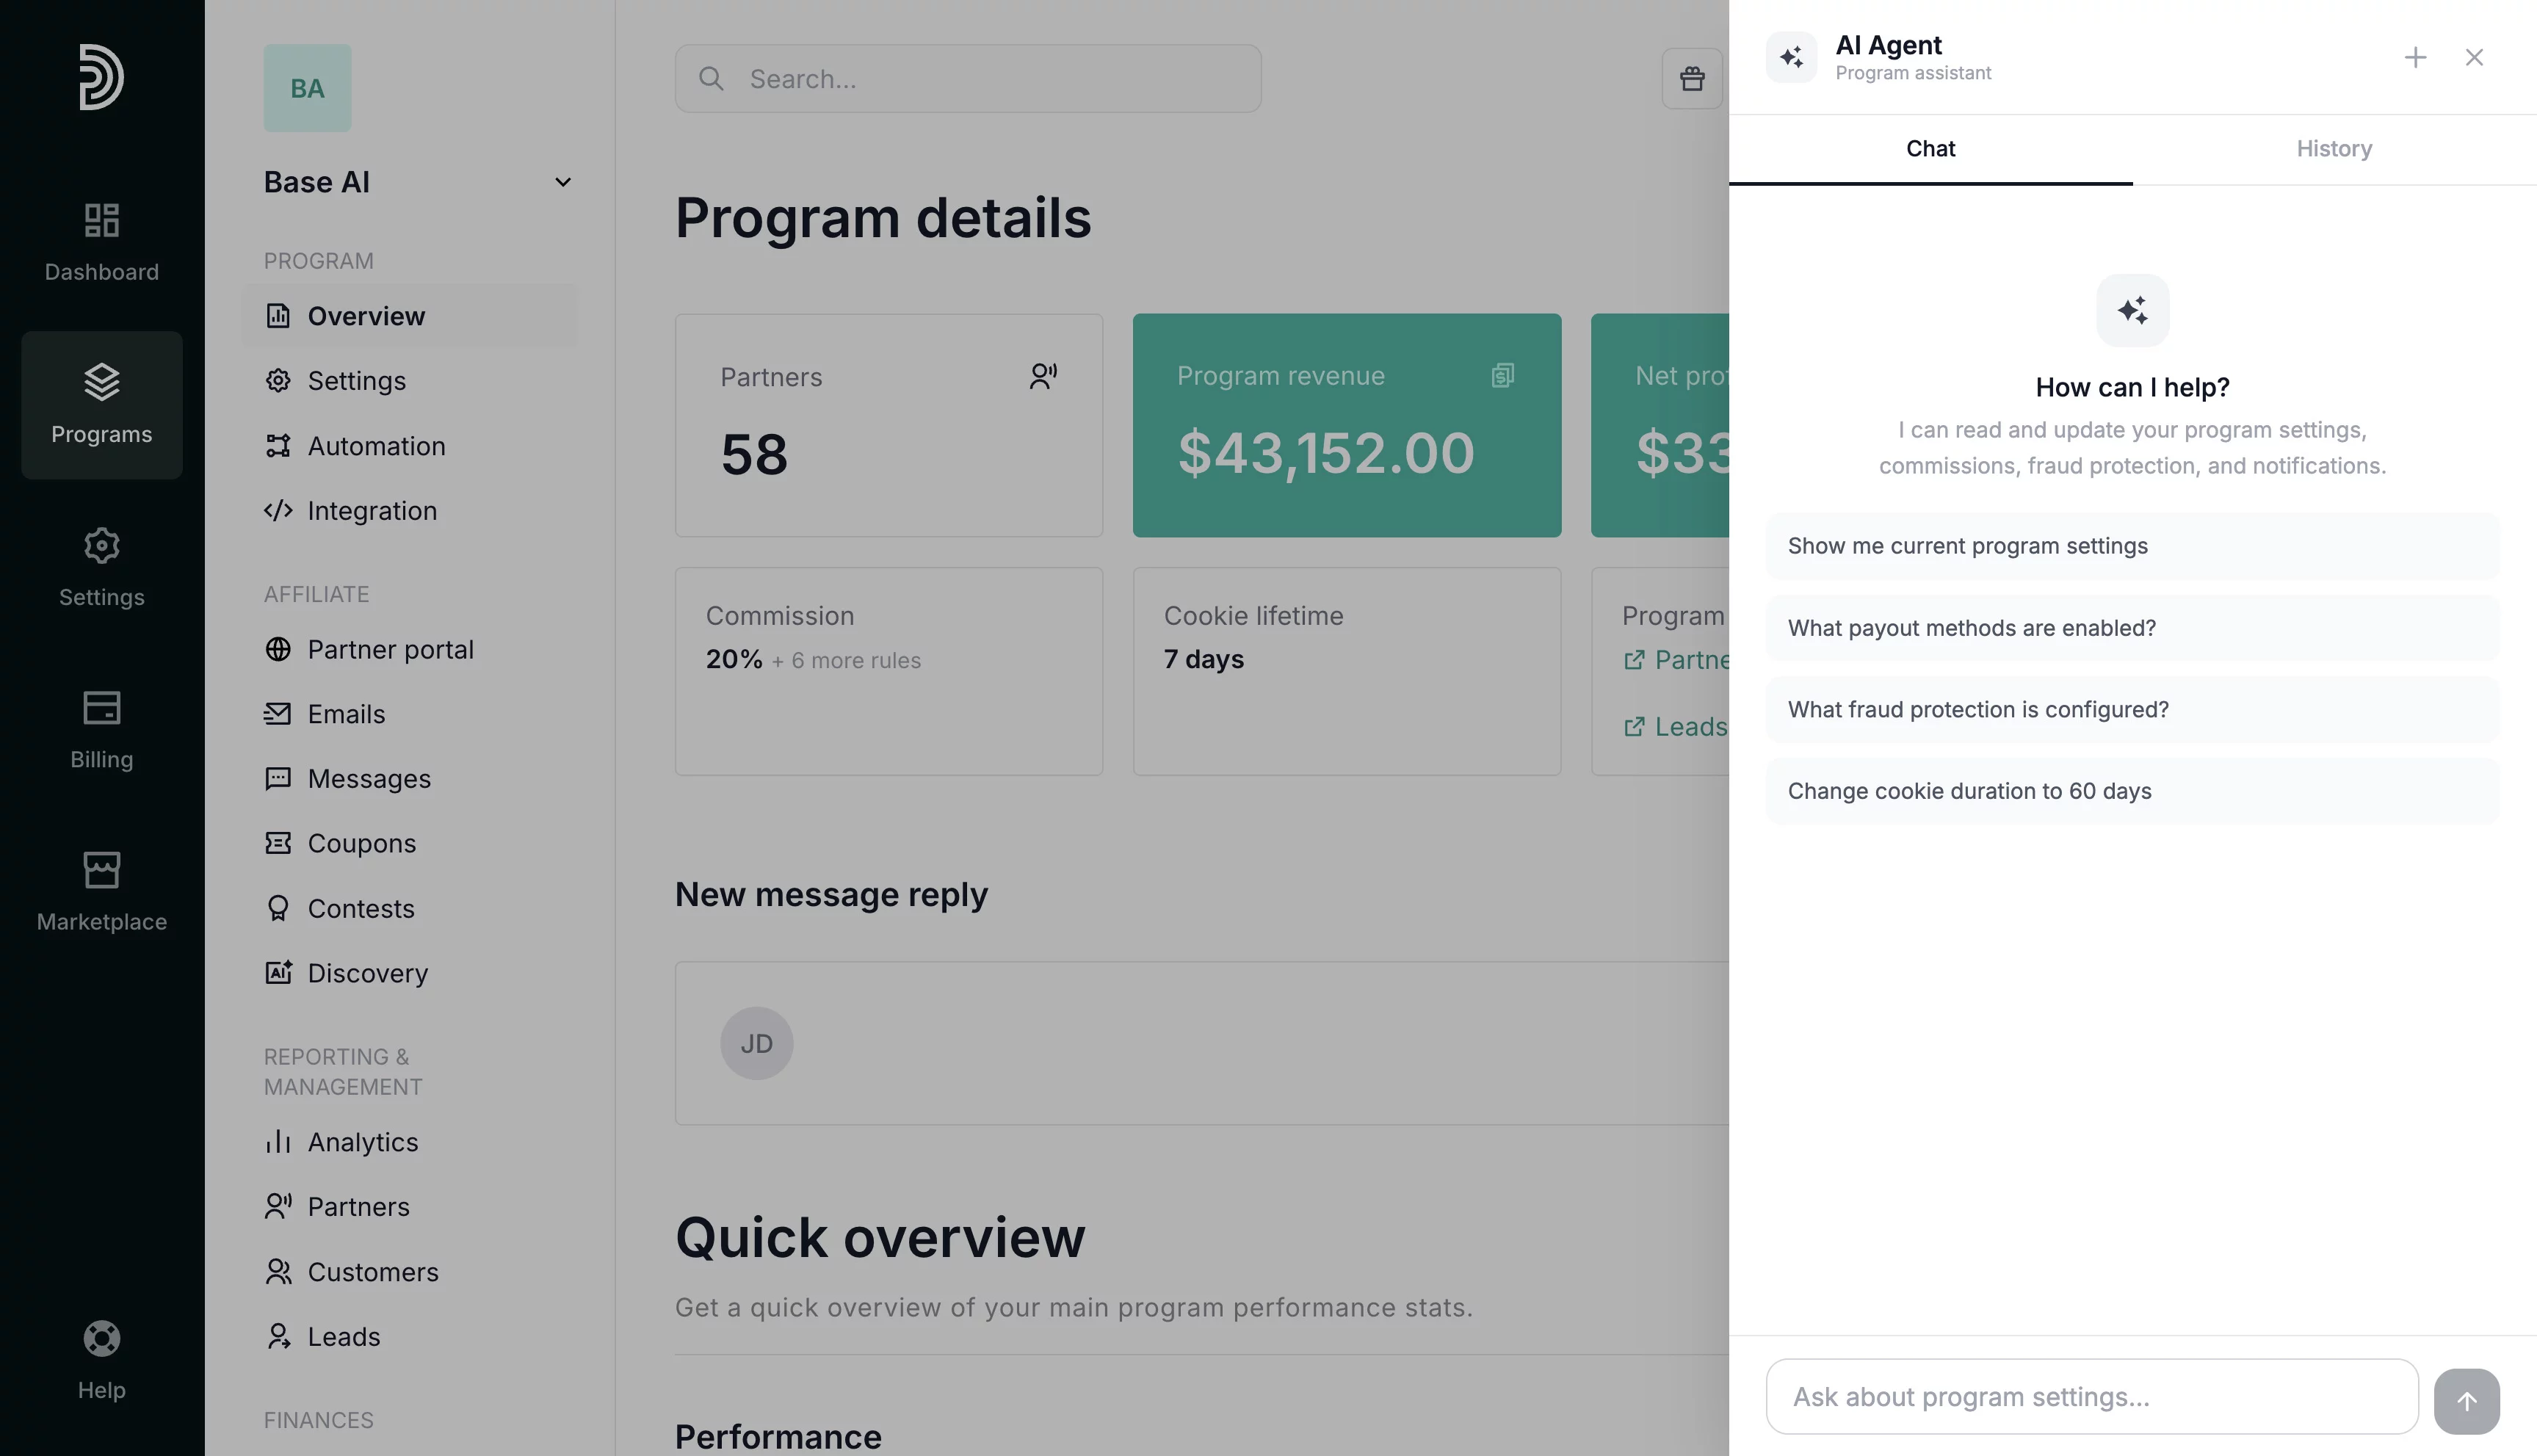2537x1456 pixels.
Task: Open Billing from the left rail
Action: pos(101,729)
